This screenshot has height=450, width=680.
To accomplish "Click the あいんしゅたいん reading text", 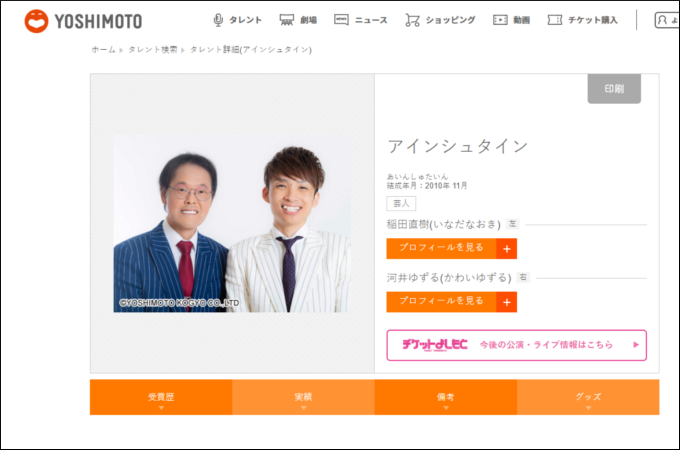I will point(417,176).
